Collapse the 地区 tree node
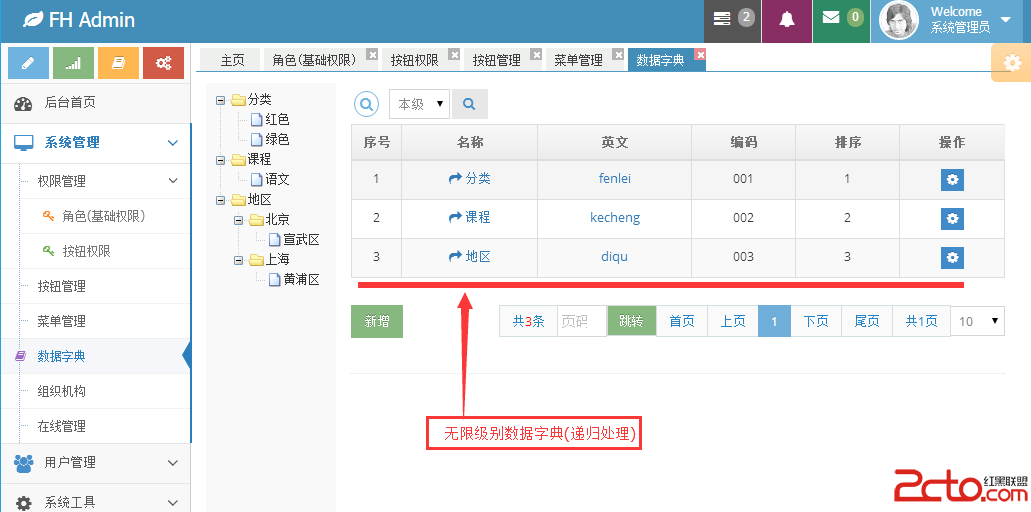This screenshot has width=1031, height=512. [x=220, y=200]
